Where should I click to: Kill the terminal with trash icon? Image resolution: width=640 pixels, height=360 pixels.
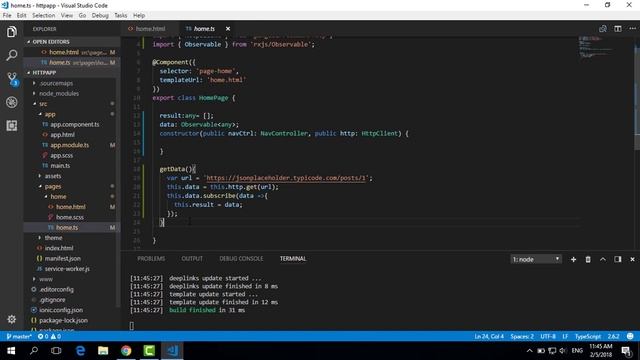click(x=588, y=259)
